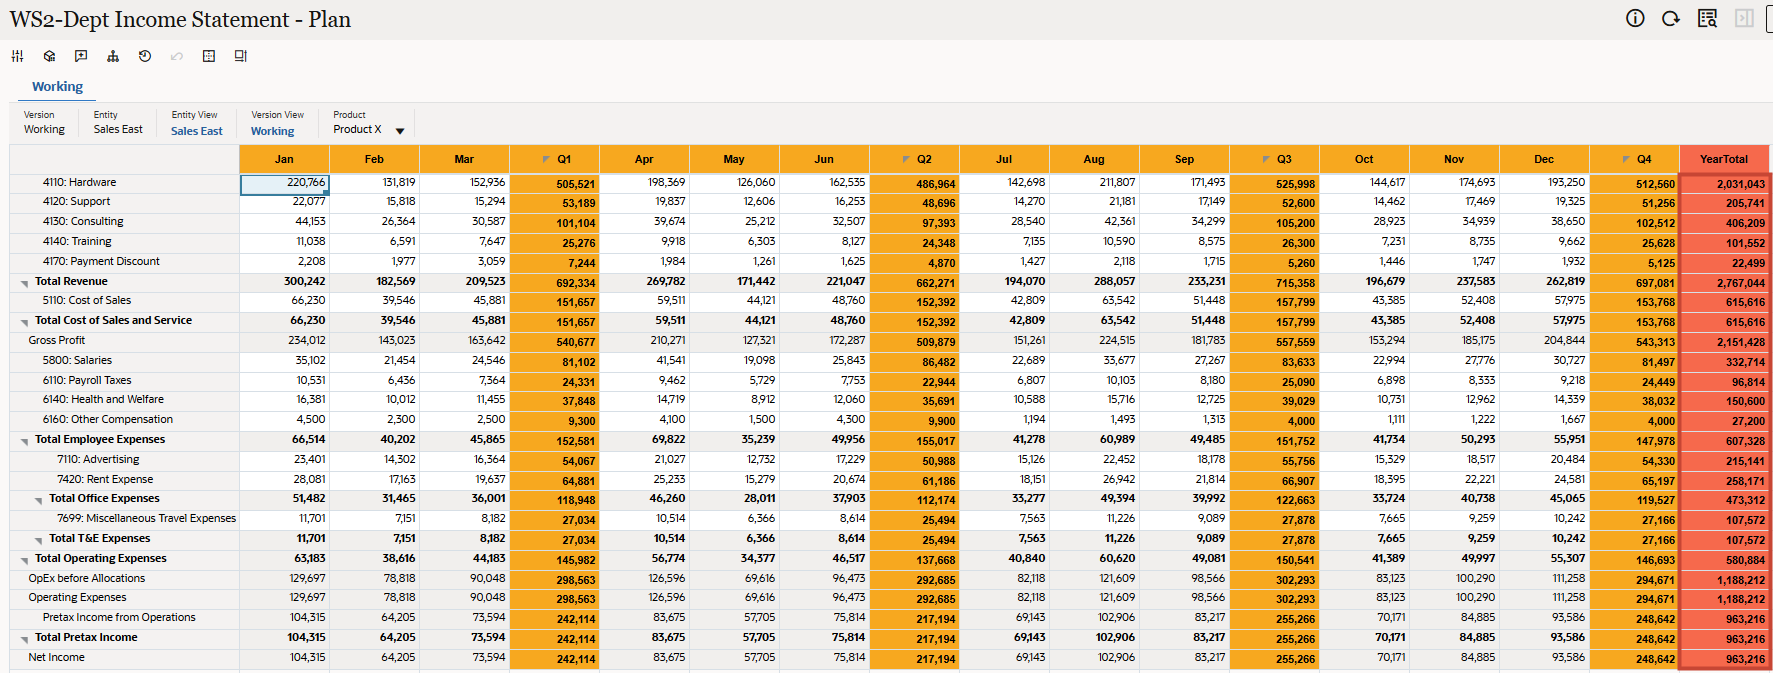Open the Product X dropdown arrow
Viewport: 1773px width, 673px height.
coord(400,131)
